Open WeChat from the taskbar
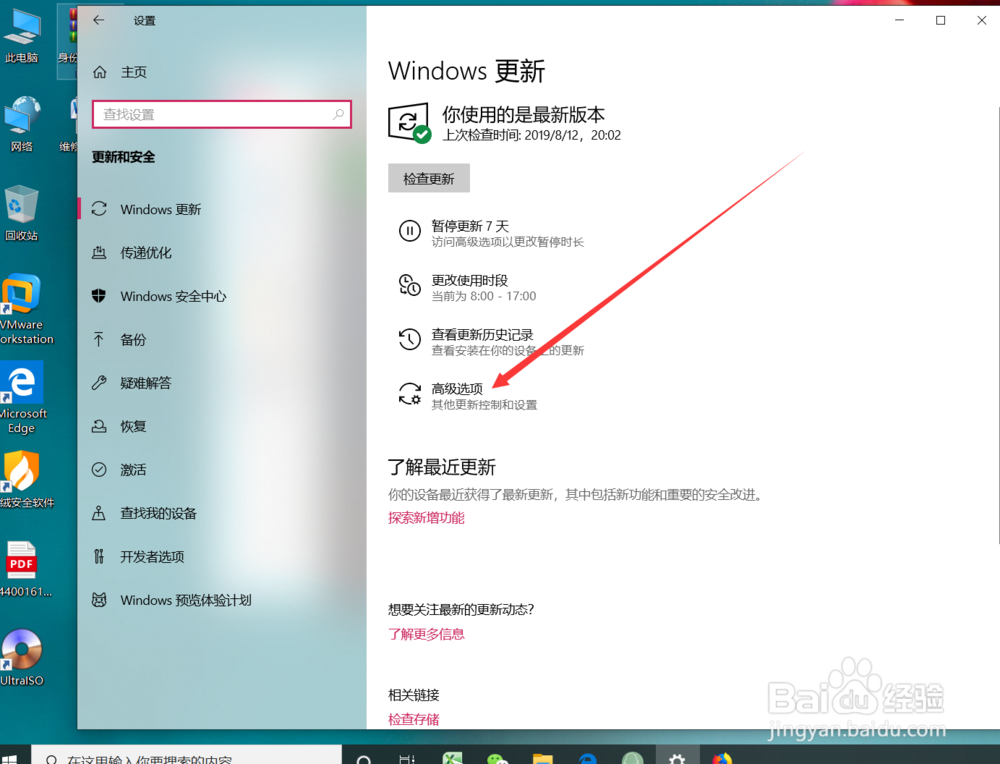The height and width of the screenshot is (764, 1000). tap(497, 757)
